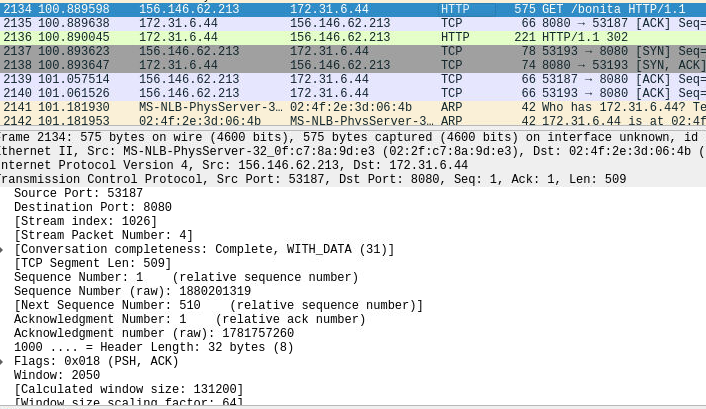Expand the Flags 0x018 (PSH, ACK) arrow
The width and height of the screenshot is (706, 409).
(x=4, y=361)
